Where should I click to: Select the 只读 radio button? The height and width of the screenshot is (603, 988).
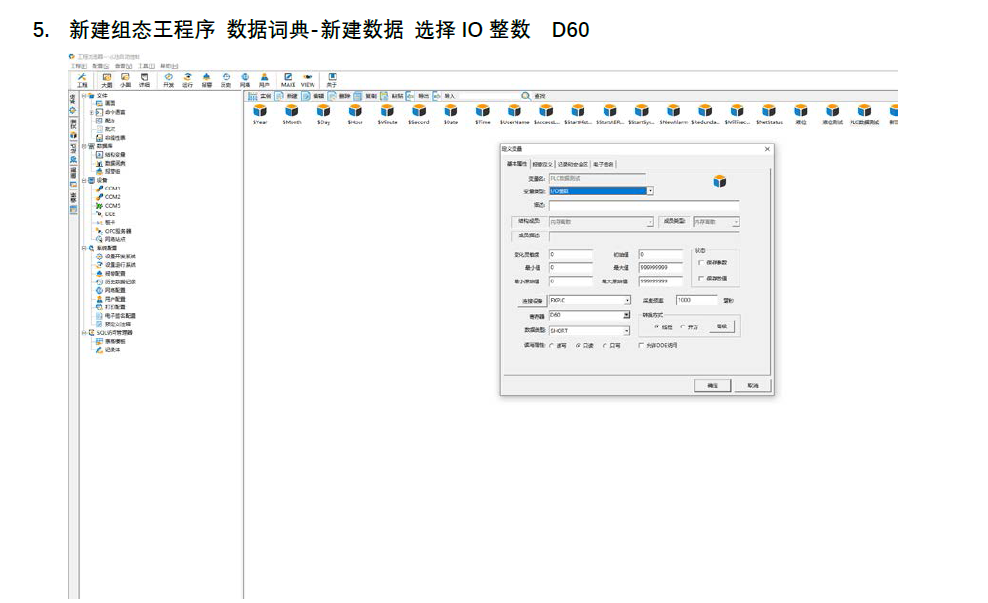[x=578, y=345]
